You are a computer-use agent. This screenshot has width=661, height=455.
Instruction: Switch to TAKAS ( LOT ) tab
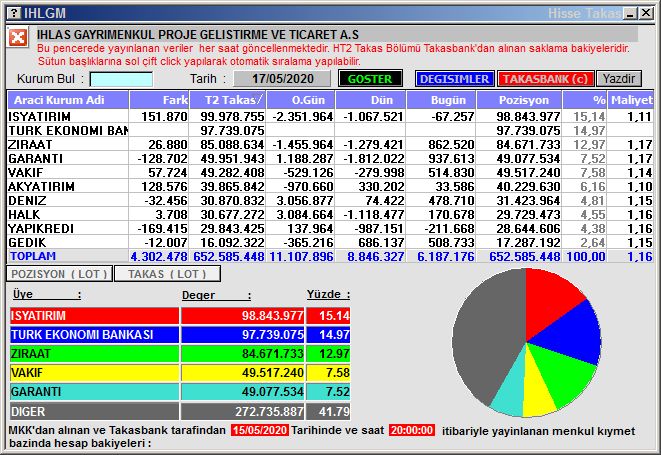click(167, 274)
